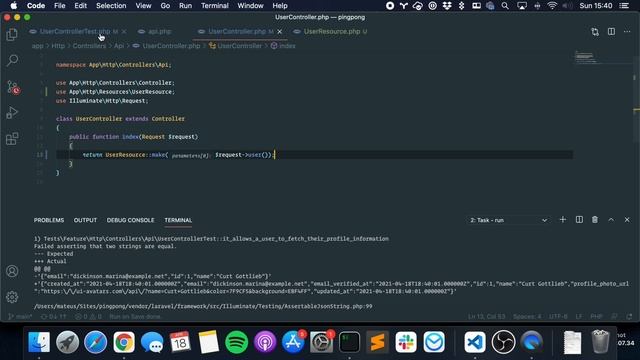Open the Edit menu

pos(80,6)
